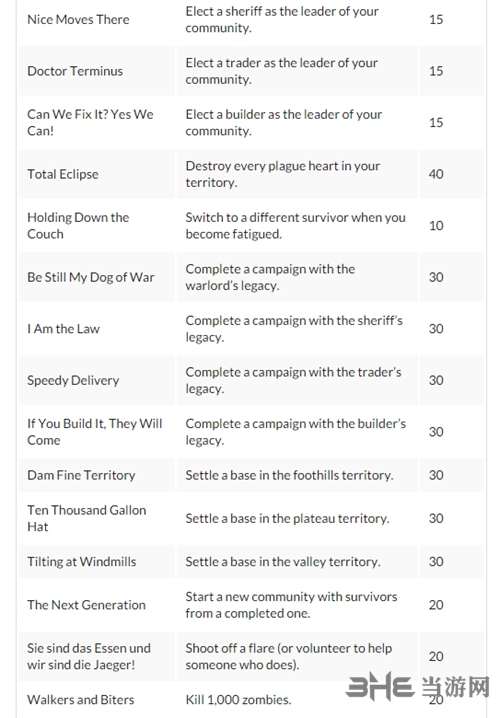Click the 'Total Eclipse' achievement name

pos(63,174)
